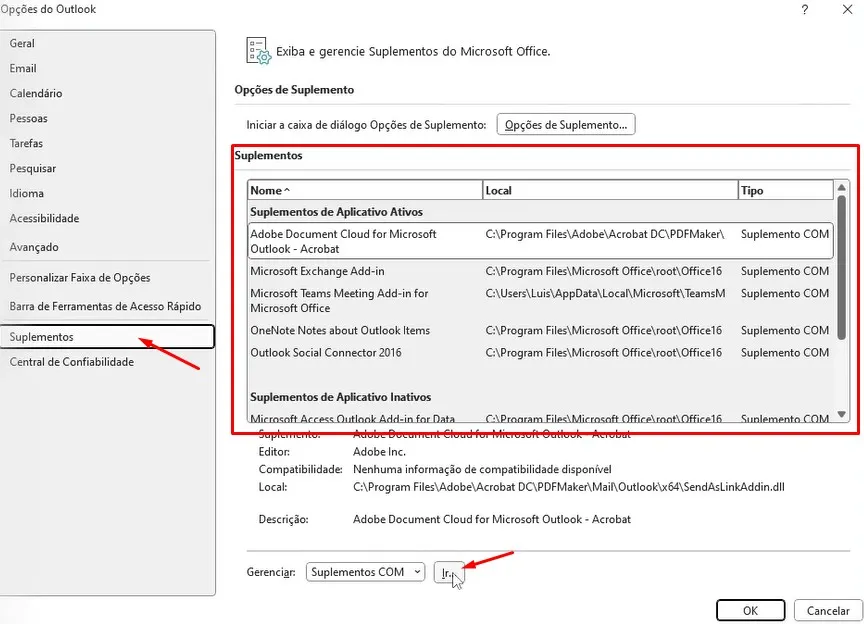Screen dimensions: 864x624
Task: Click the Opções de Suplemento button
Action: 566,125
